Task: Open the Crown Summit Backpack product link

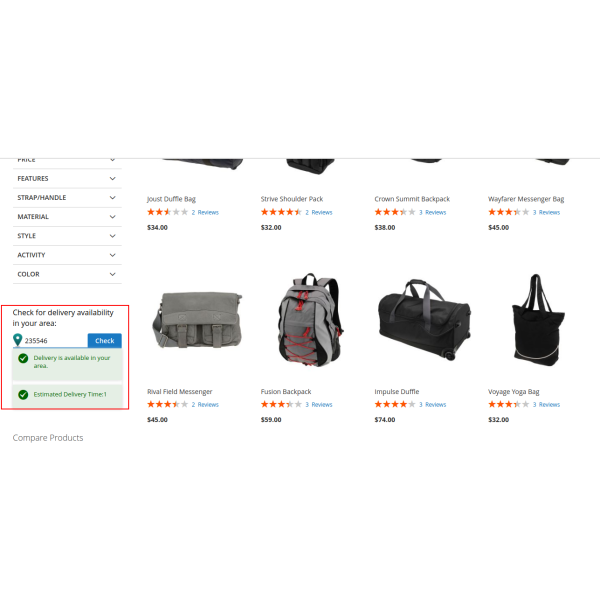Action: [x=412, y=199]
